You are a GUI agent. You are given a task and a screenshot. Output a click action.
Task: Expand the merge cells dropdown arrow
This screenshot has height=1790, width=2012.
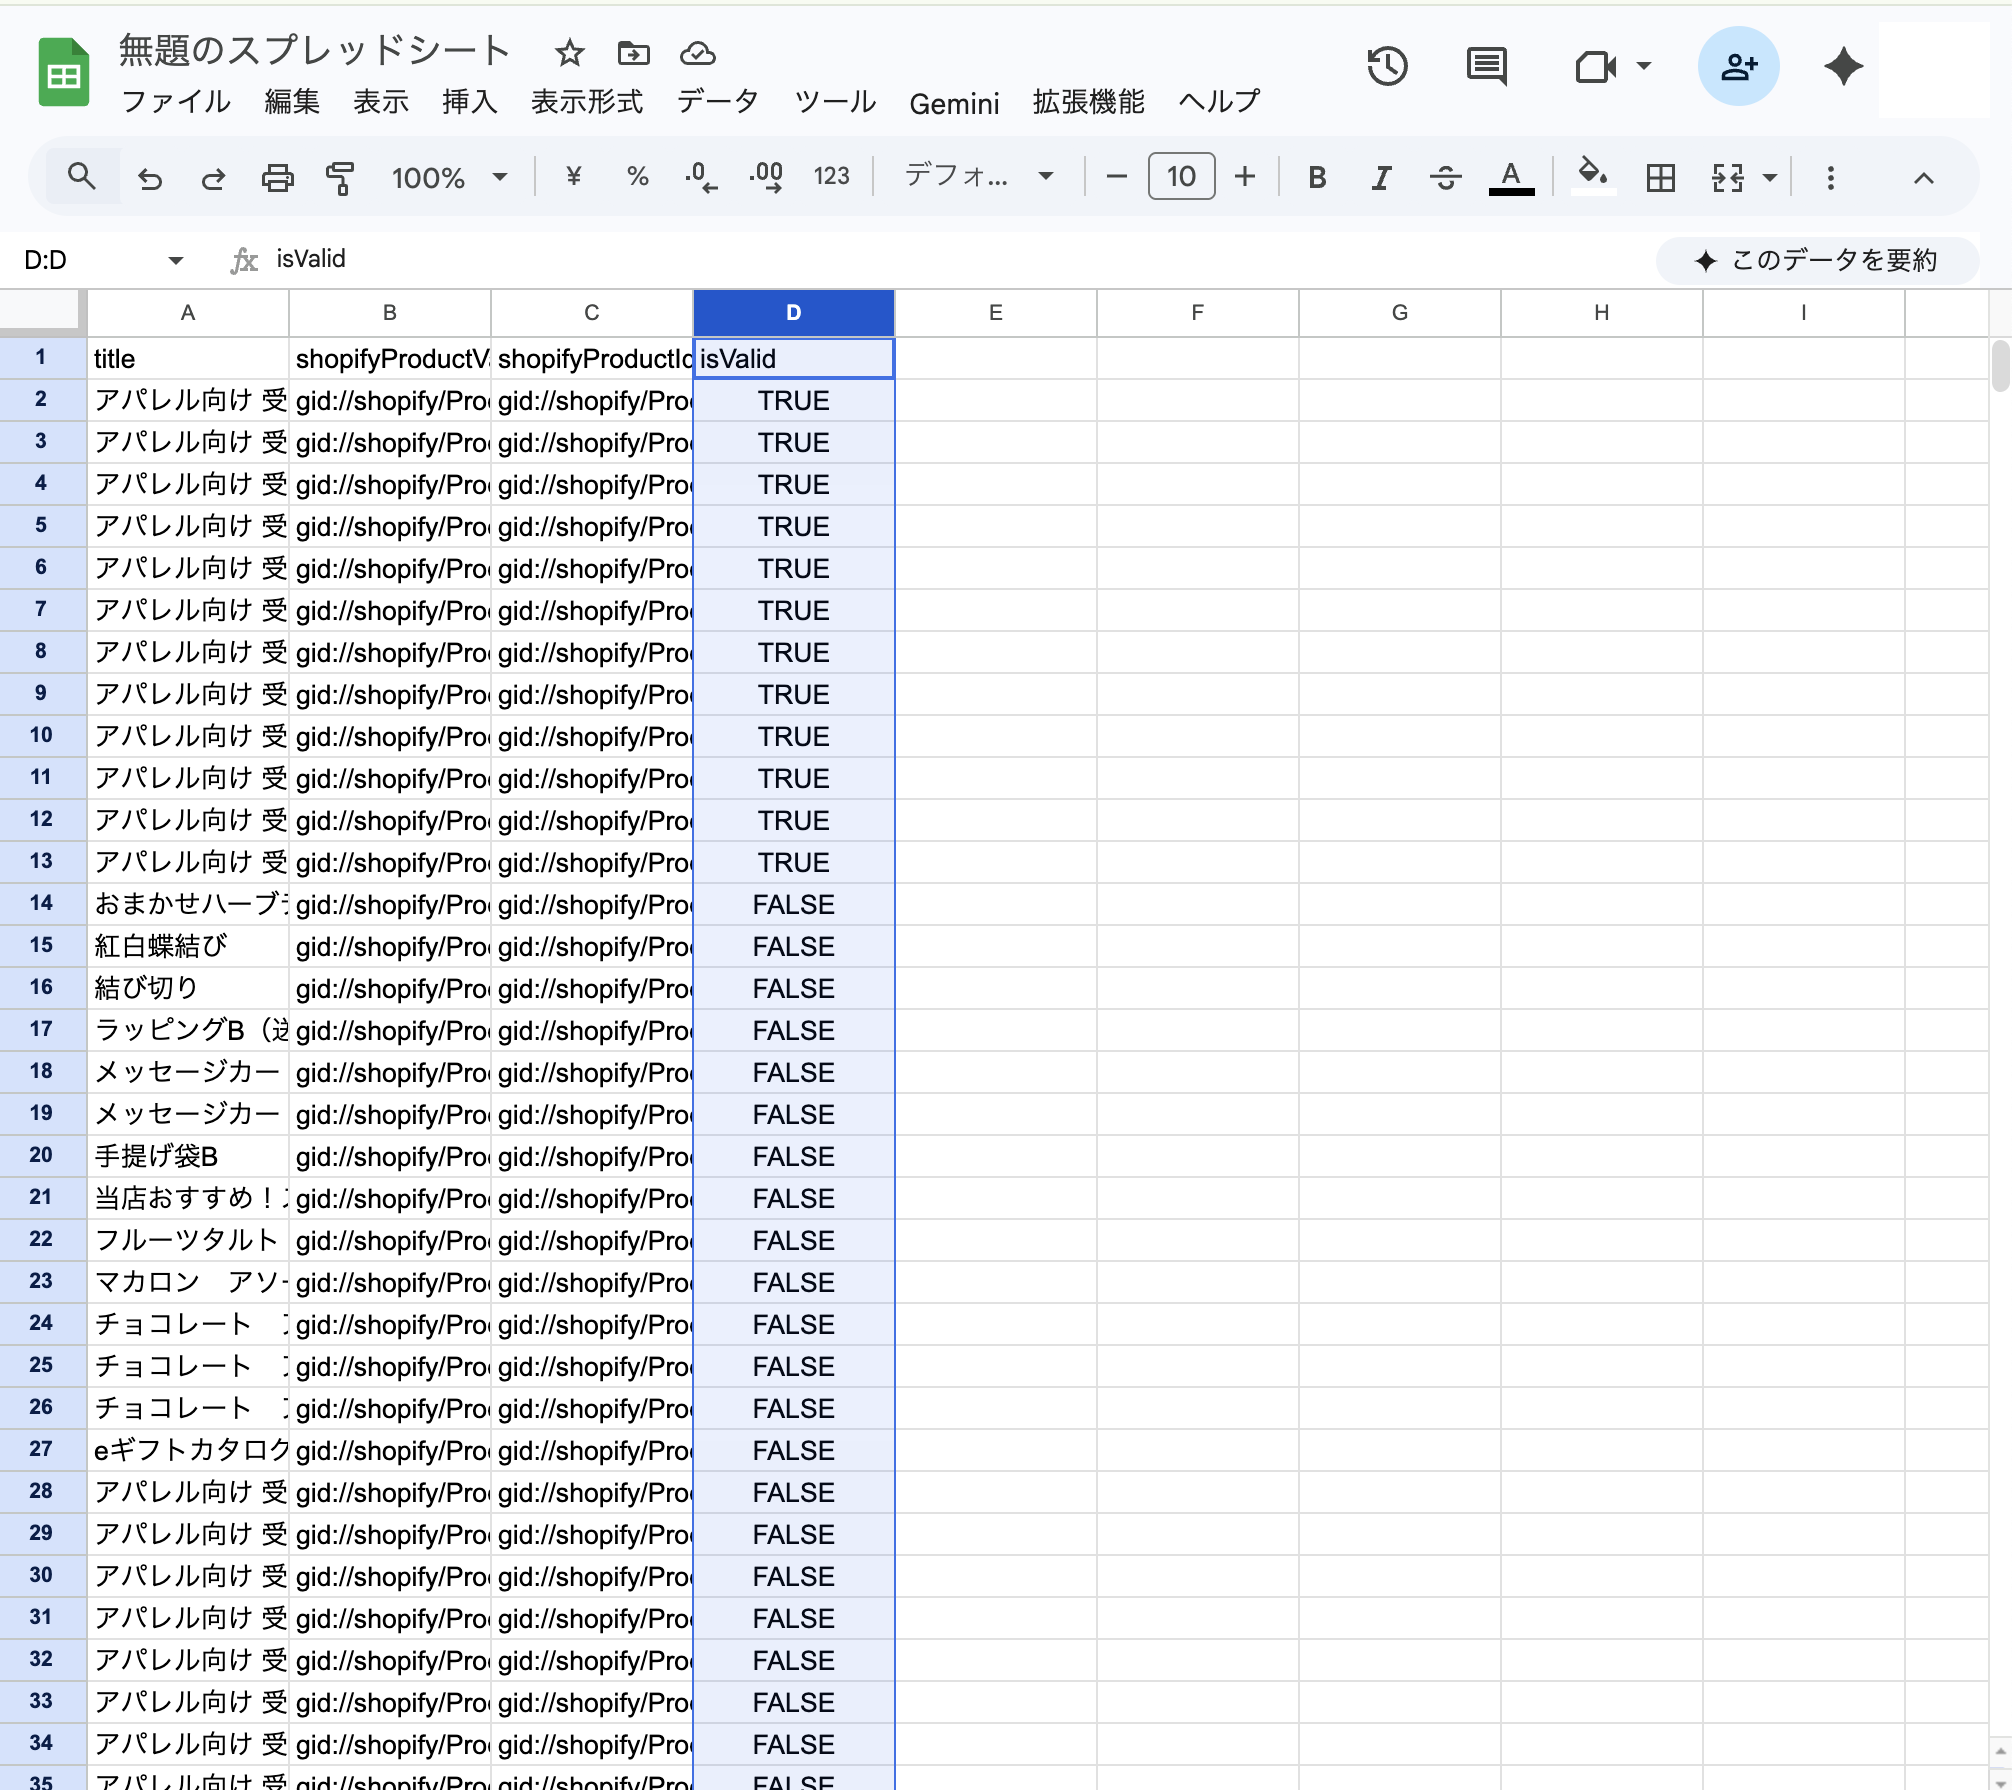coord(1770,178)
